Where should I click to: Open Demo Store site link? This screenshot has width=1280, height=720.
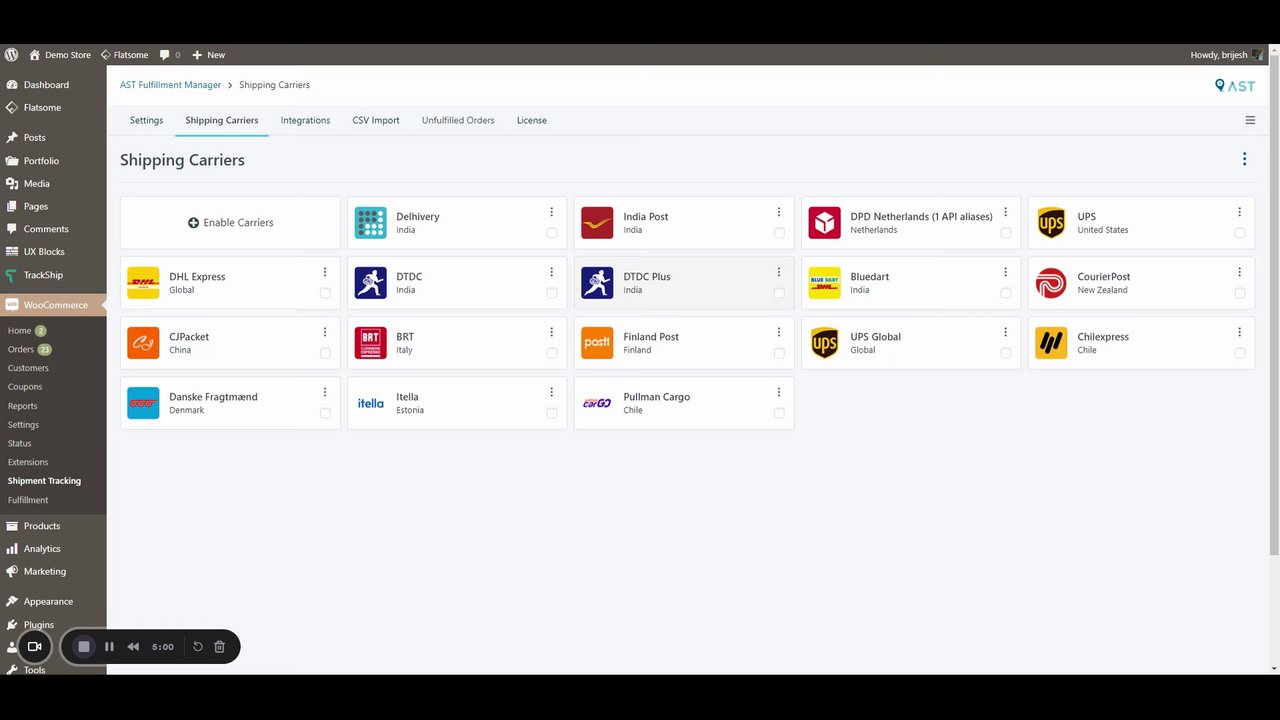coord(60,55)
